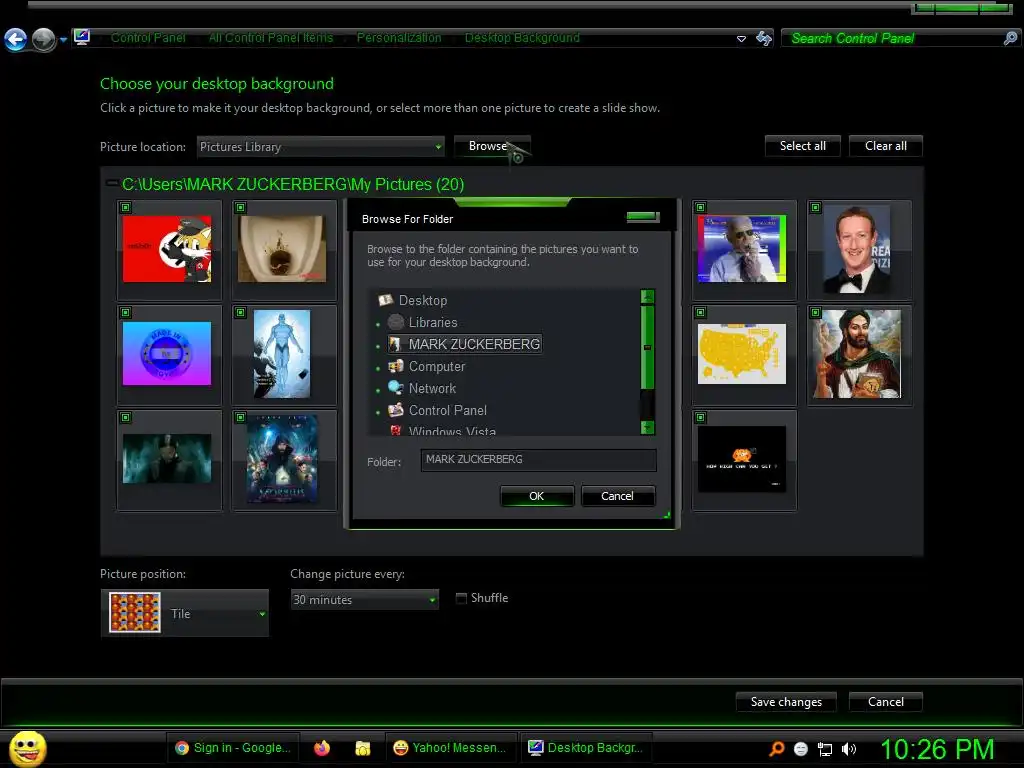Click the network tray icon
This screenshot has height=768, width=1024.
click(x=825, y=749)
